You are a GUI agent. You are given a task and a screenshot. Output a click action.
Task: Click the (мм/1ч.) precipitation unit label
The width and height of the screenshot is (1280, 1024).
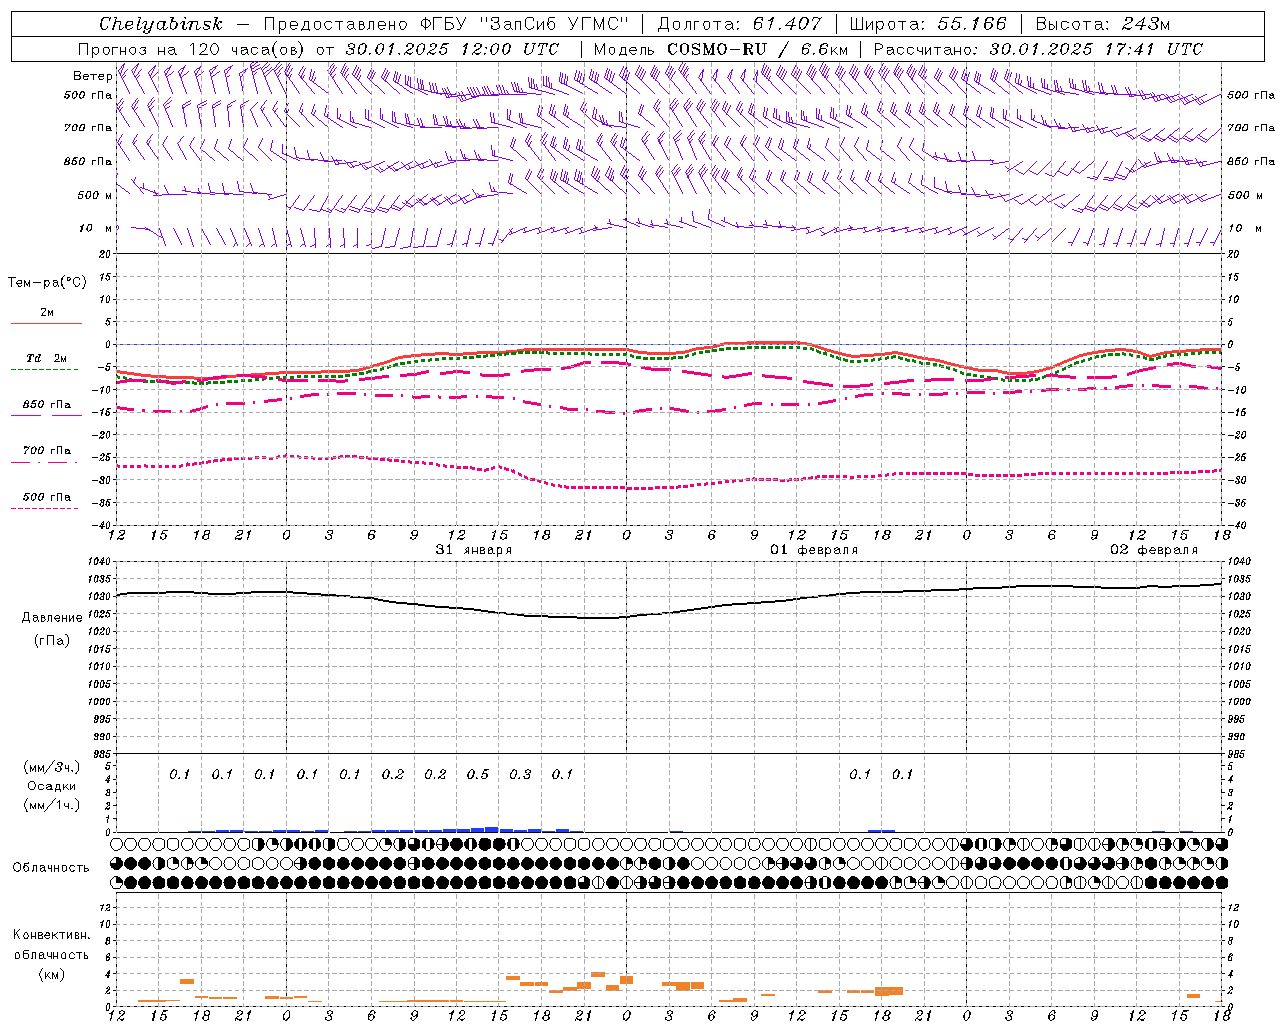pos(52,805)
